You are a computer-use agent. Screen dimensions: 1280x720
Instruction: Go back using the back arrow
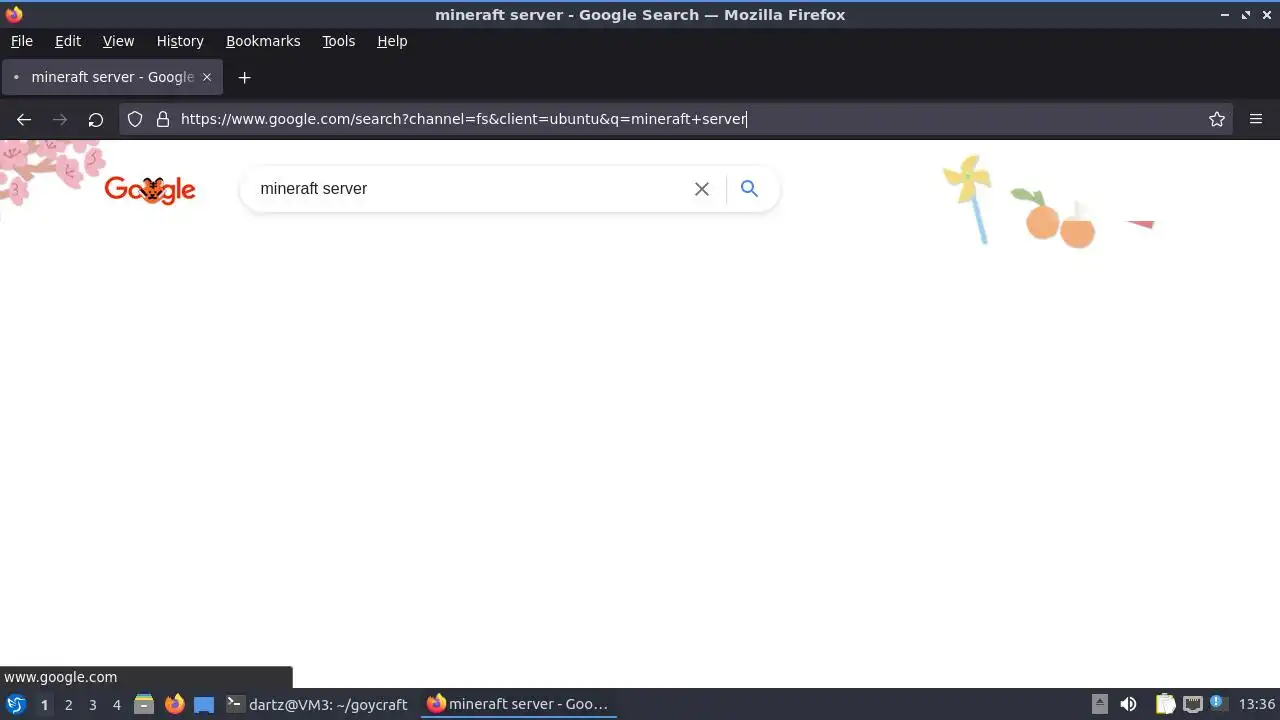pos(24,119)
